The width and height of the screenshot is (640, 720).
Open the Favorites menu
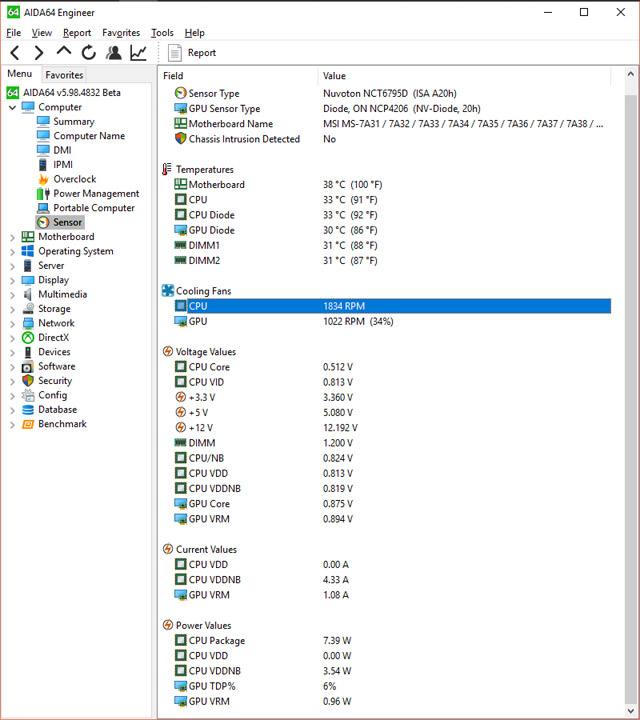tap(121, 33)
